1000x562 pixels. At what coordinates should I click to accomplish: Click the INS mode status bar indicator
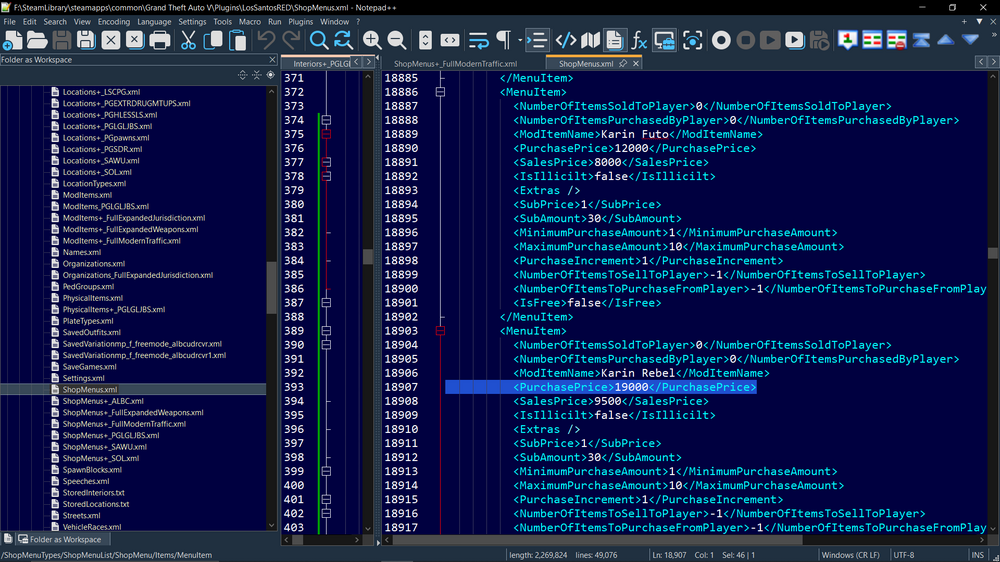976,555
